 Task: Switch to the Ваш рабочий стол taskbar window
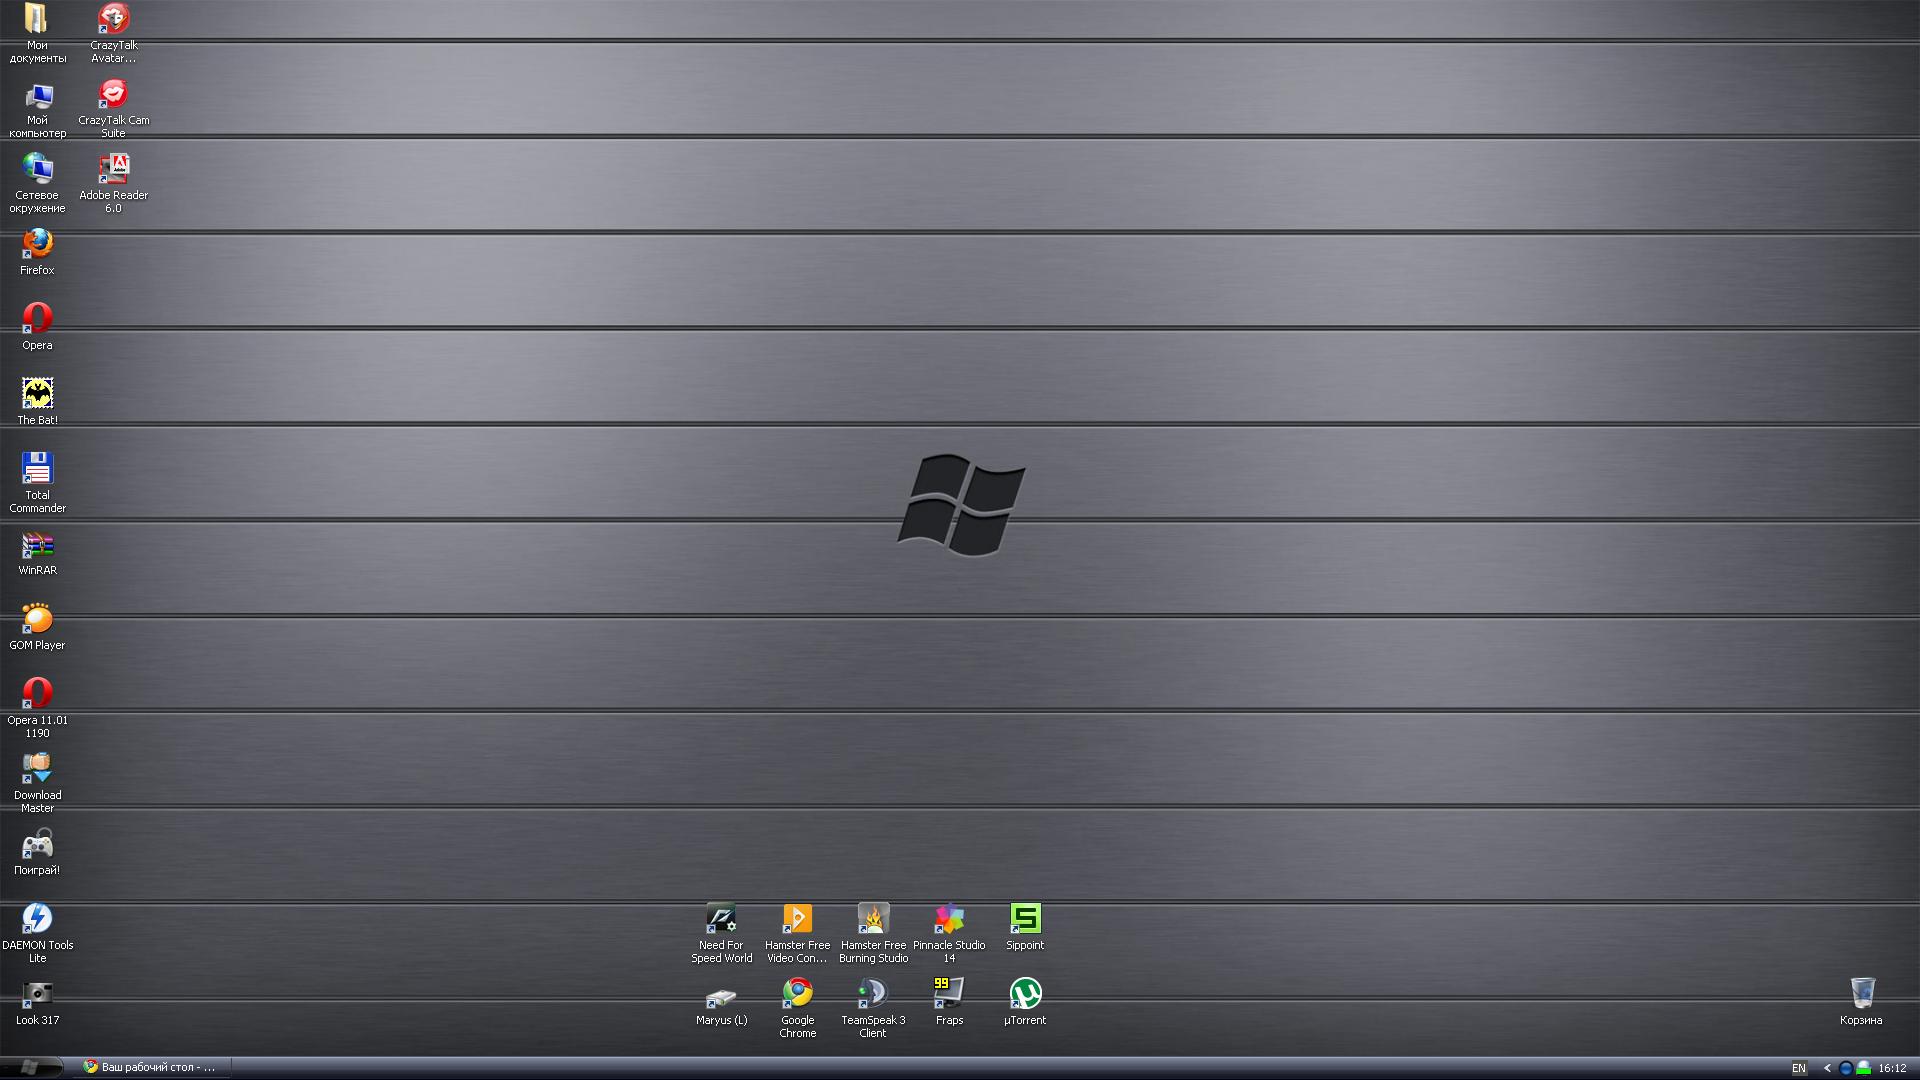point(153,1067)
